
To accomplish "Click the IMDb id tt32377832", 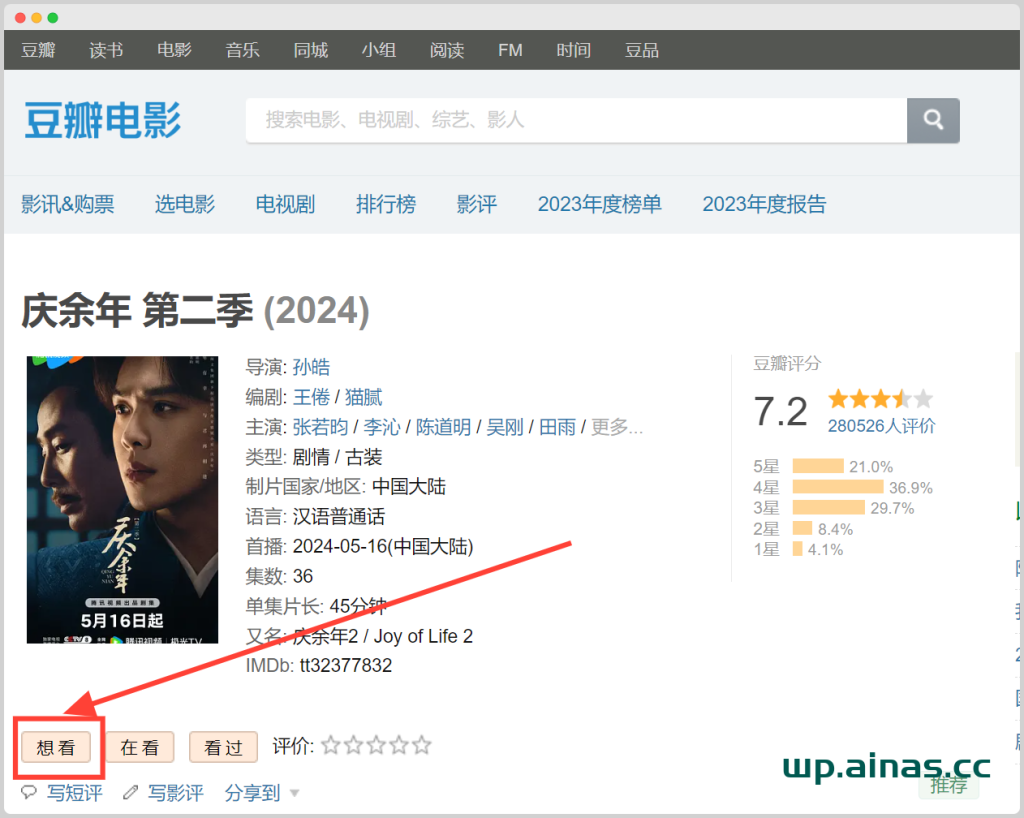I will 345,665.
